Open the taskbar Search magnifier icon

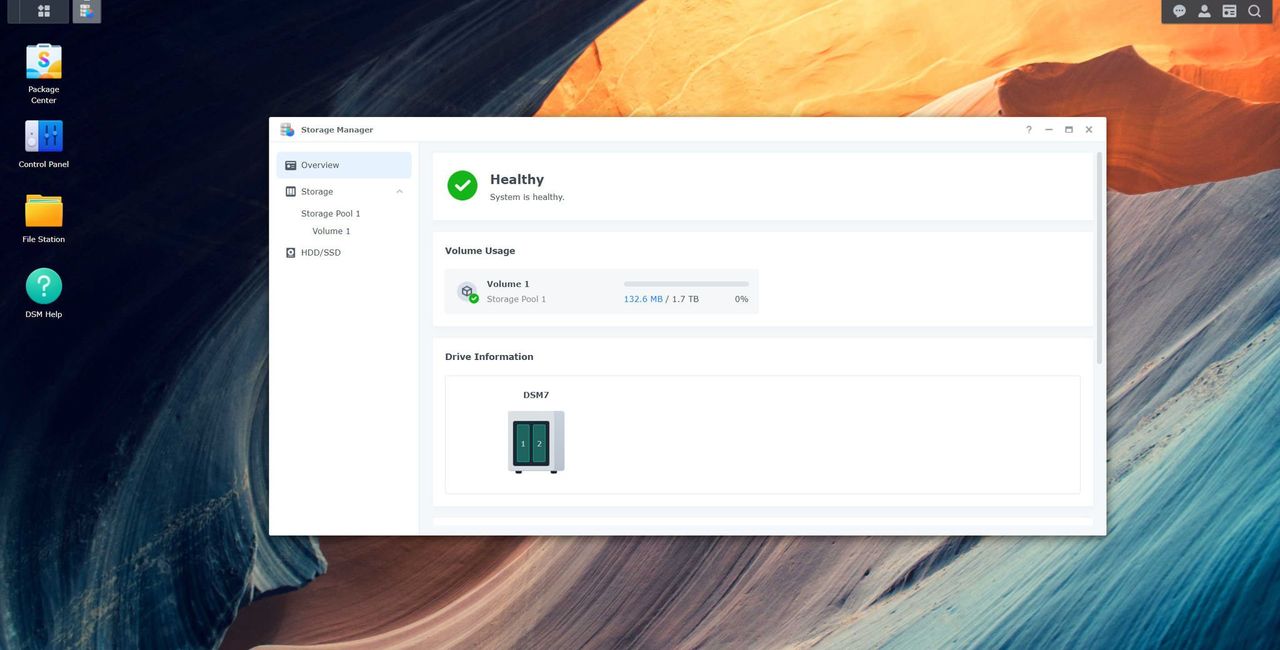[x=1254, y=11]
